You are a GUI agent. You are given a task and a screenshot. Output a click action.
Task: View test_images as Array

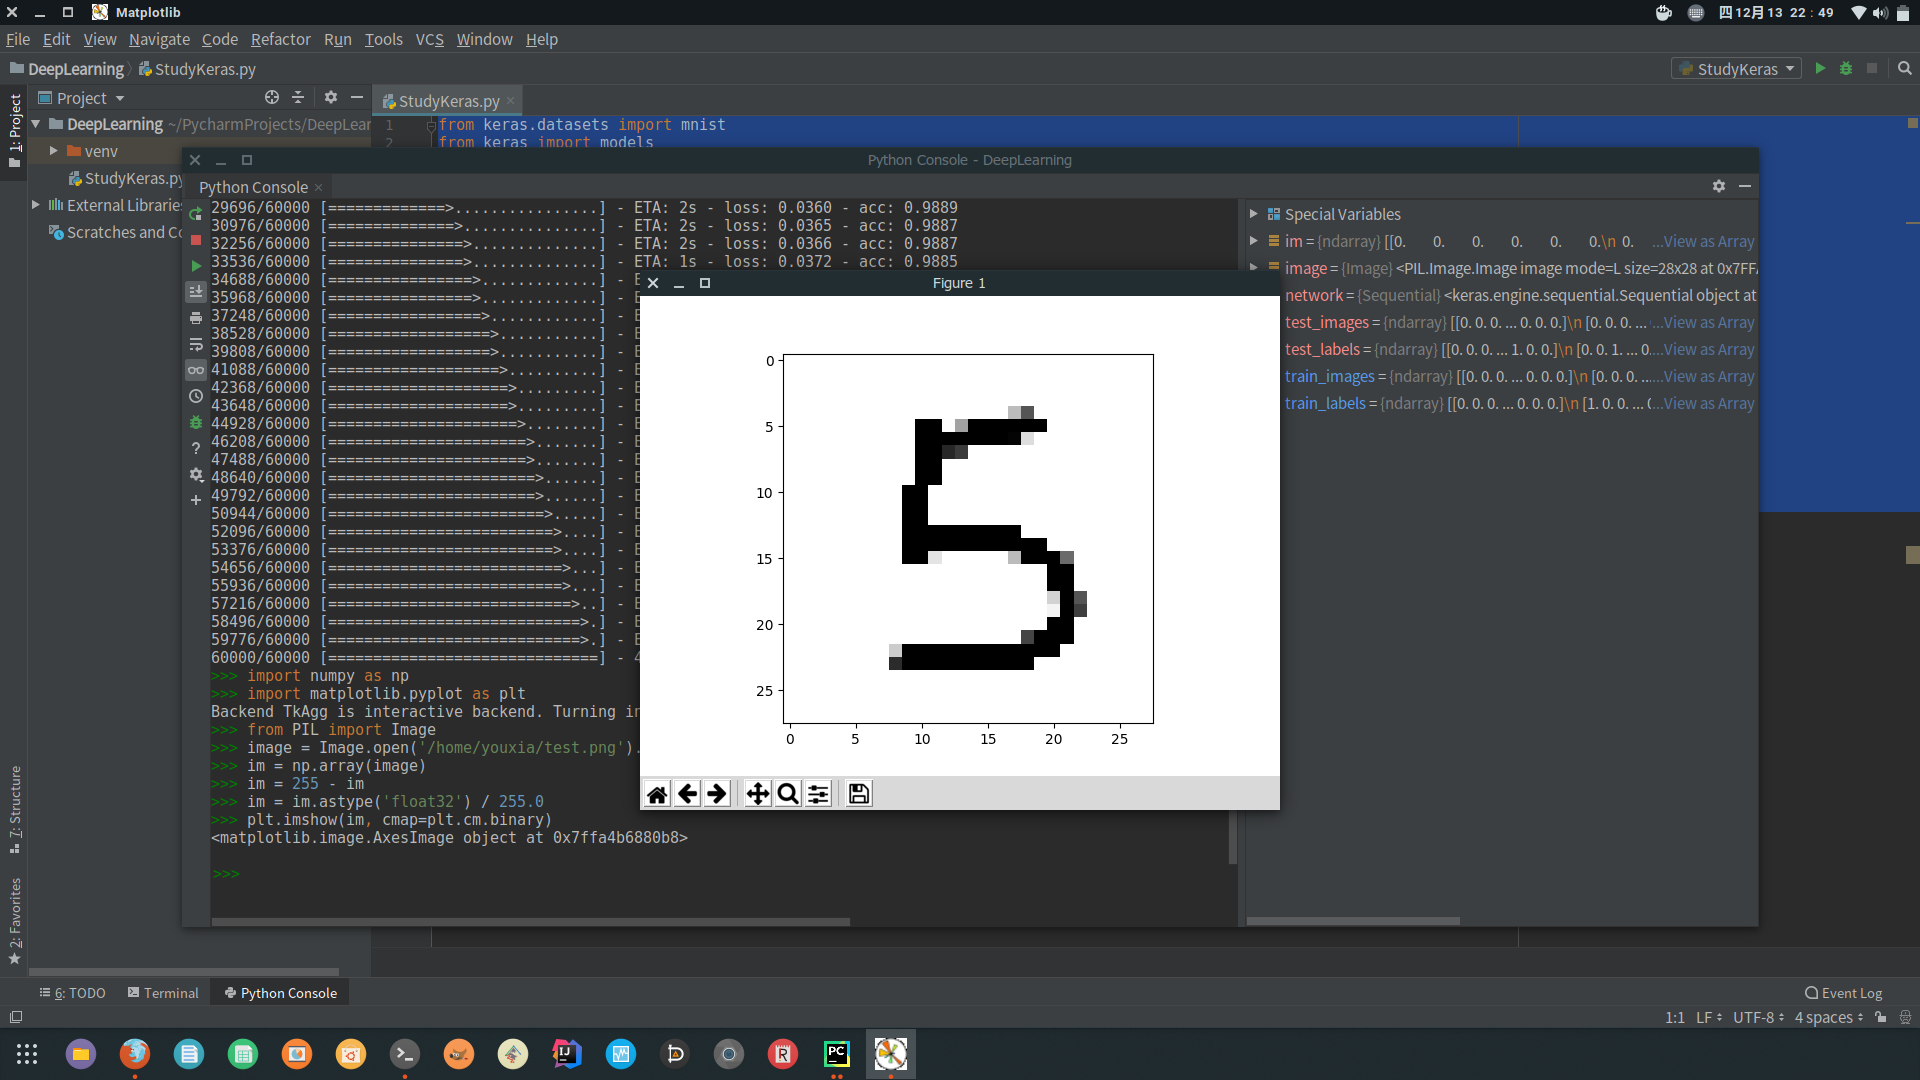click(1709, 322)
